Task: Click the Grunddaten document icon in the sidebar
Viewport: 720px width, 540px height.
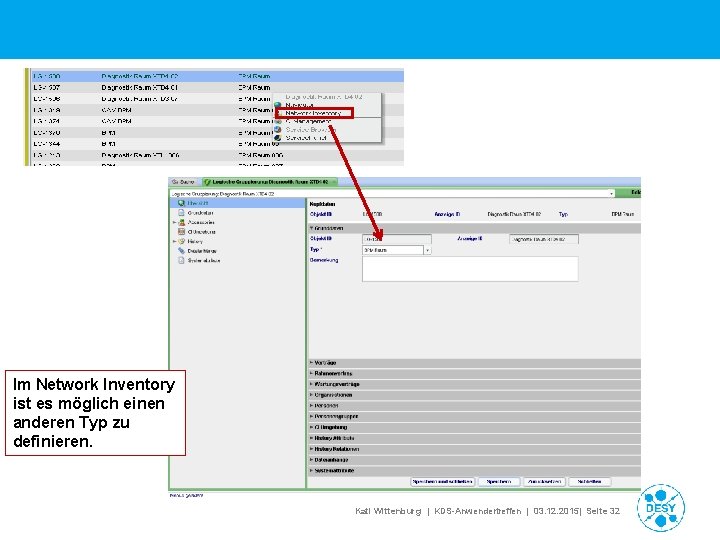Action: click(x=181, y=213)
